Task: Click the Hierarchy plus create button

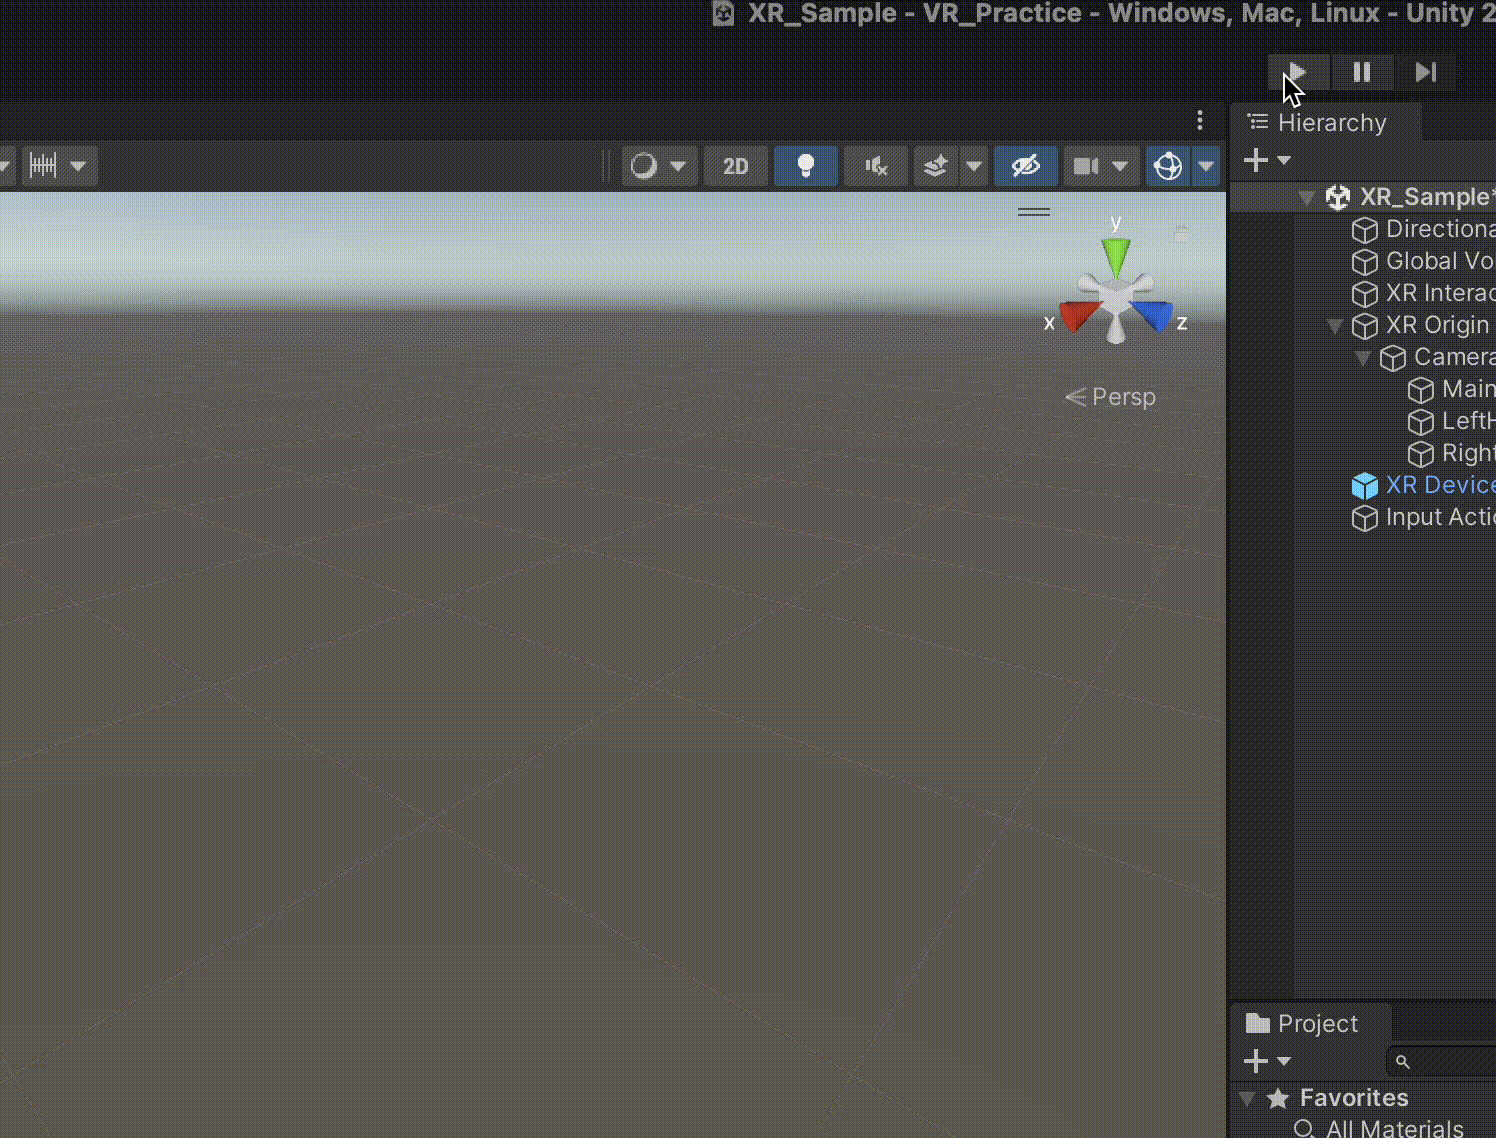Action: coord(1256,160)
